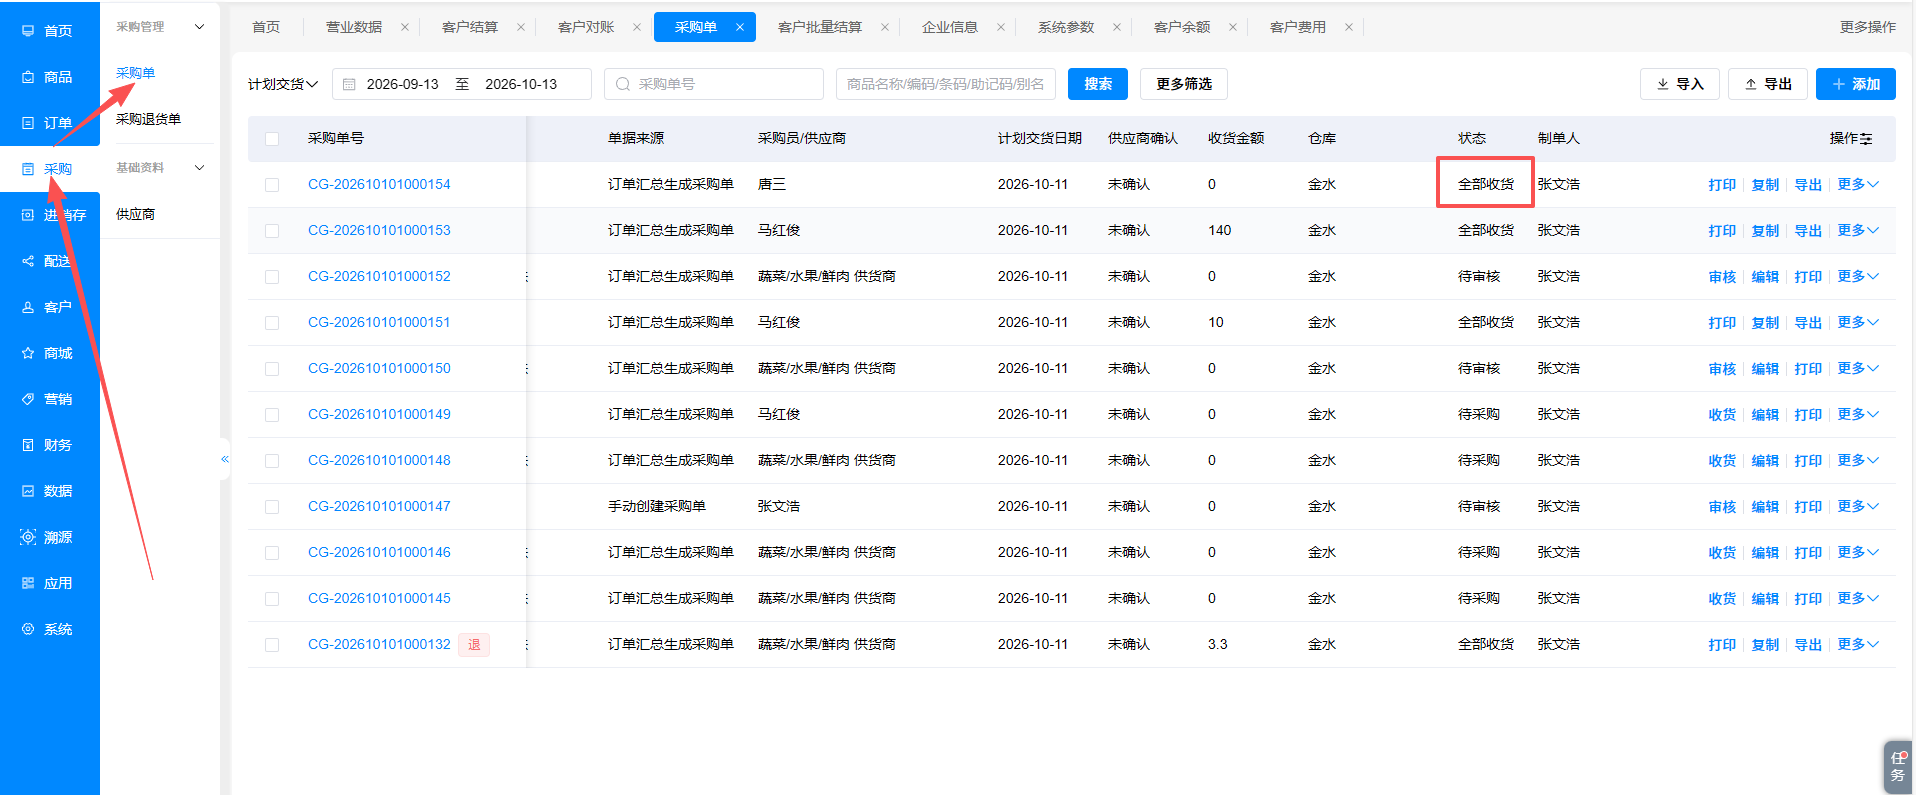Open 采购退货单 in the submenu
Screen dimensions: 1916x795
[x=148, y=119]
